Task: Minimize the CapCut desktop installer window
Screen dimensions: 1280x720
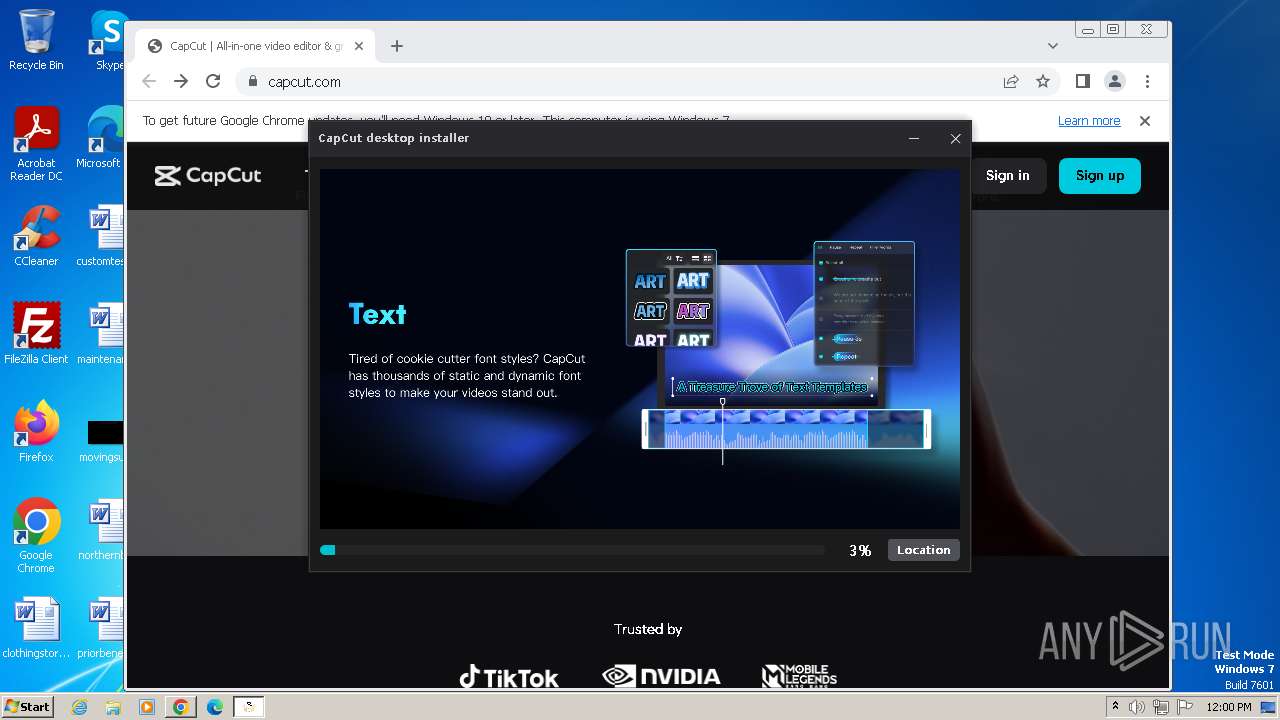Action: [914, 139]
